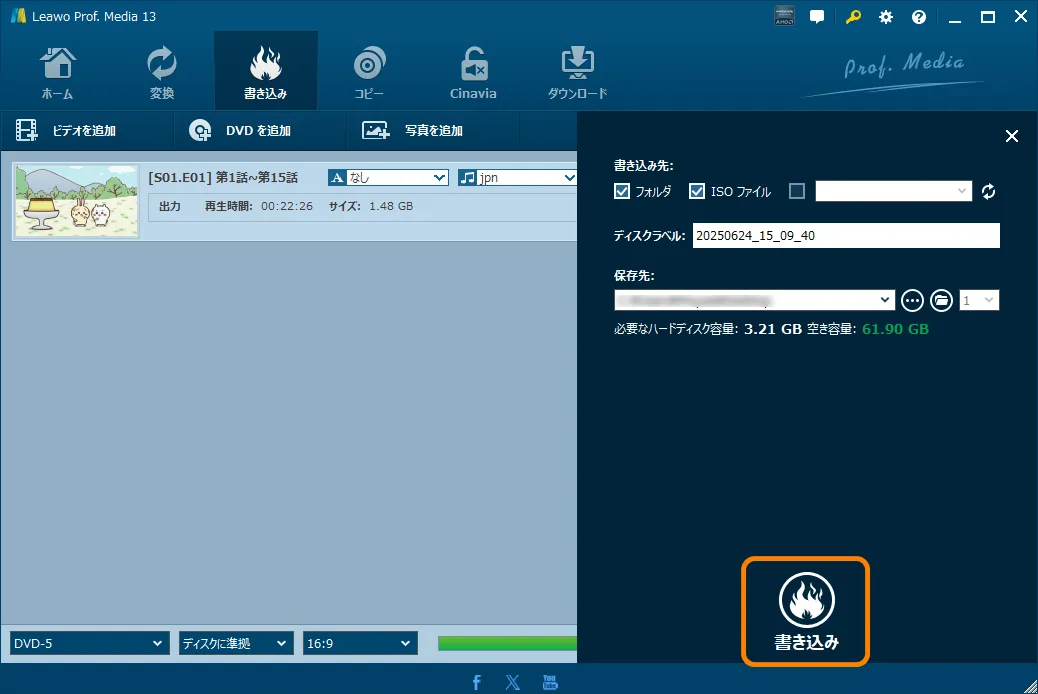Browse for save location with ellipsis button
The width and height of the screenshot is (1038, 694).
pos(912,301)
